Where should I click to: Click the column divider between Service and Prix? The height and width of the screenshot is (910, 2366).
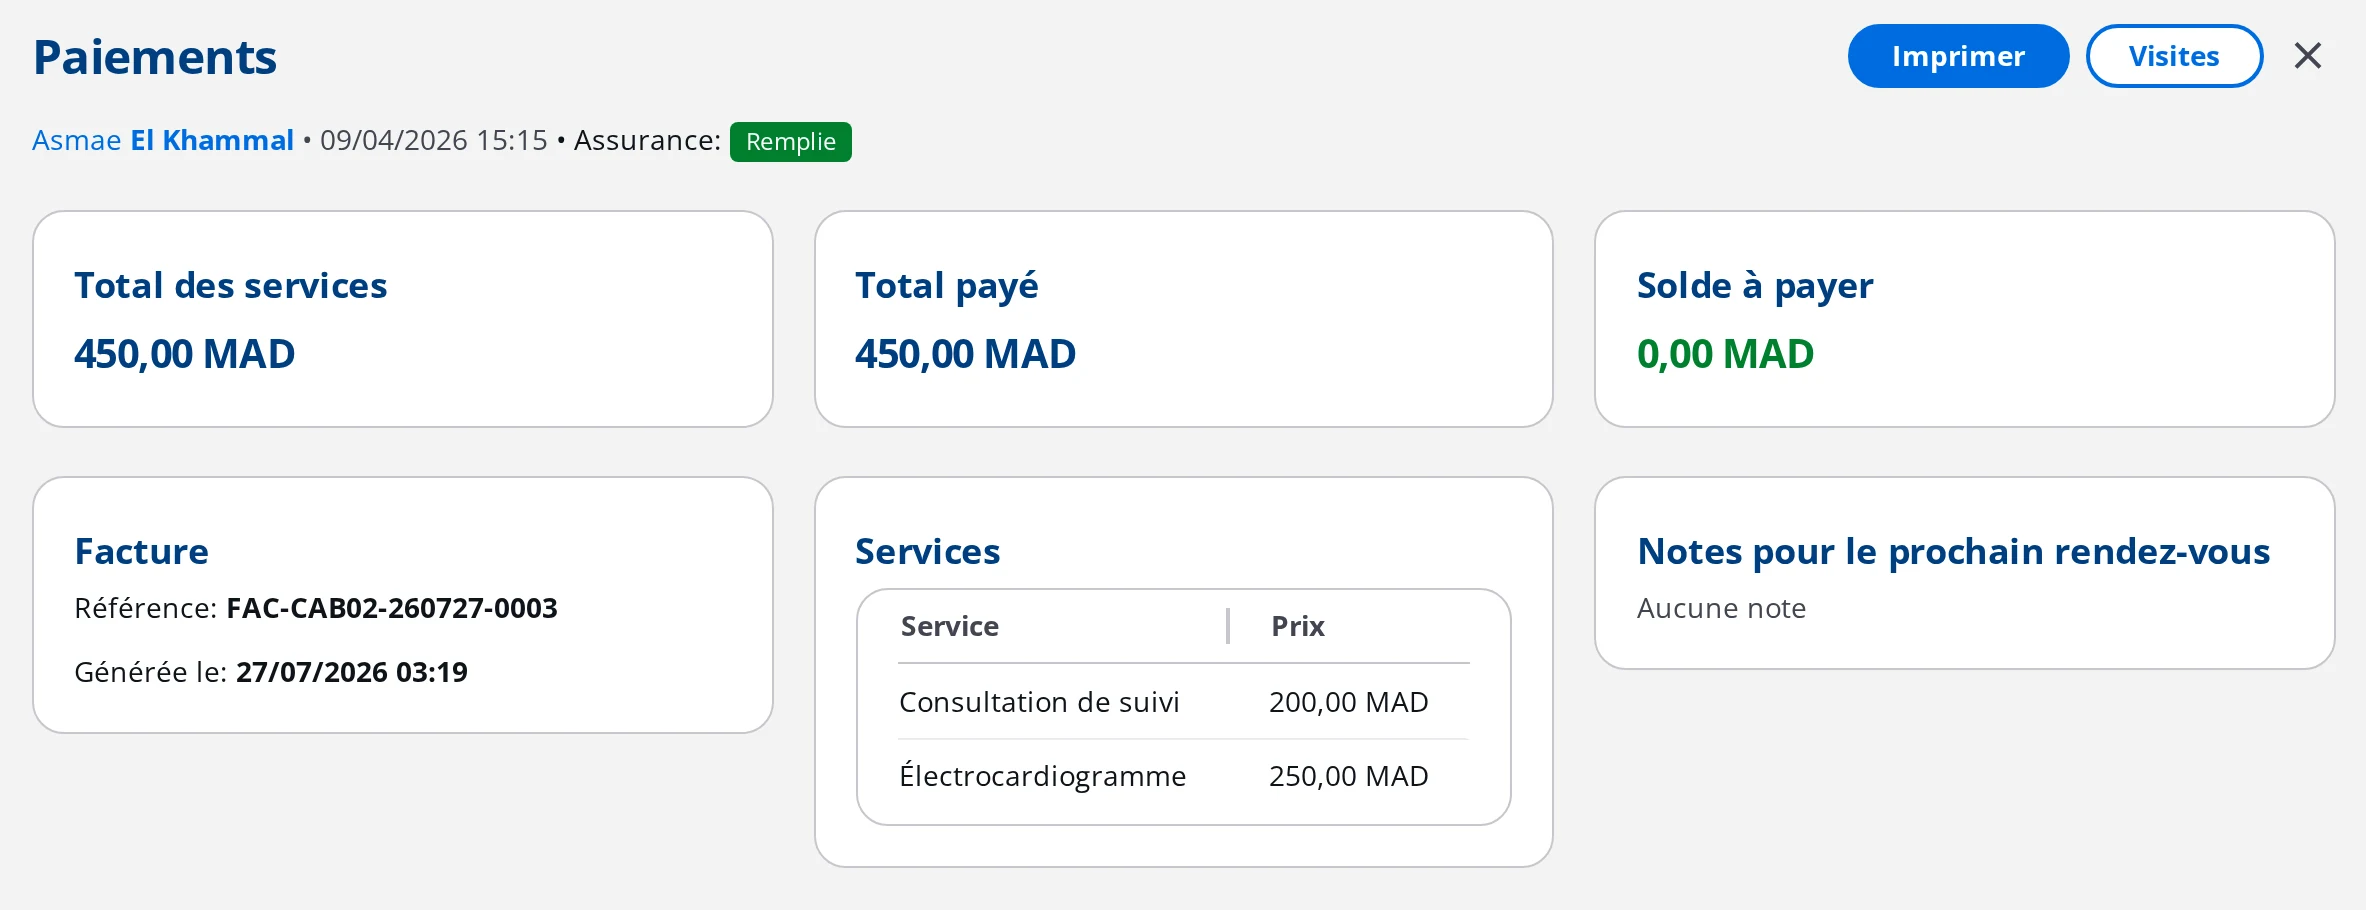coord(1228,626)
